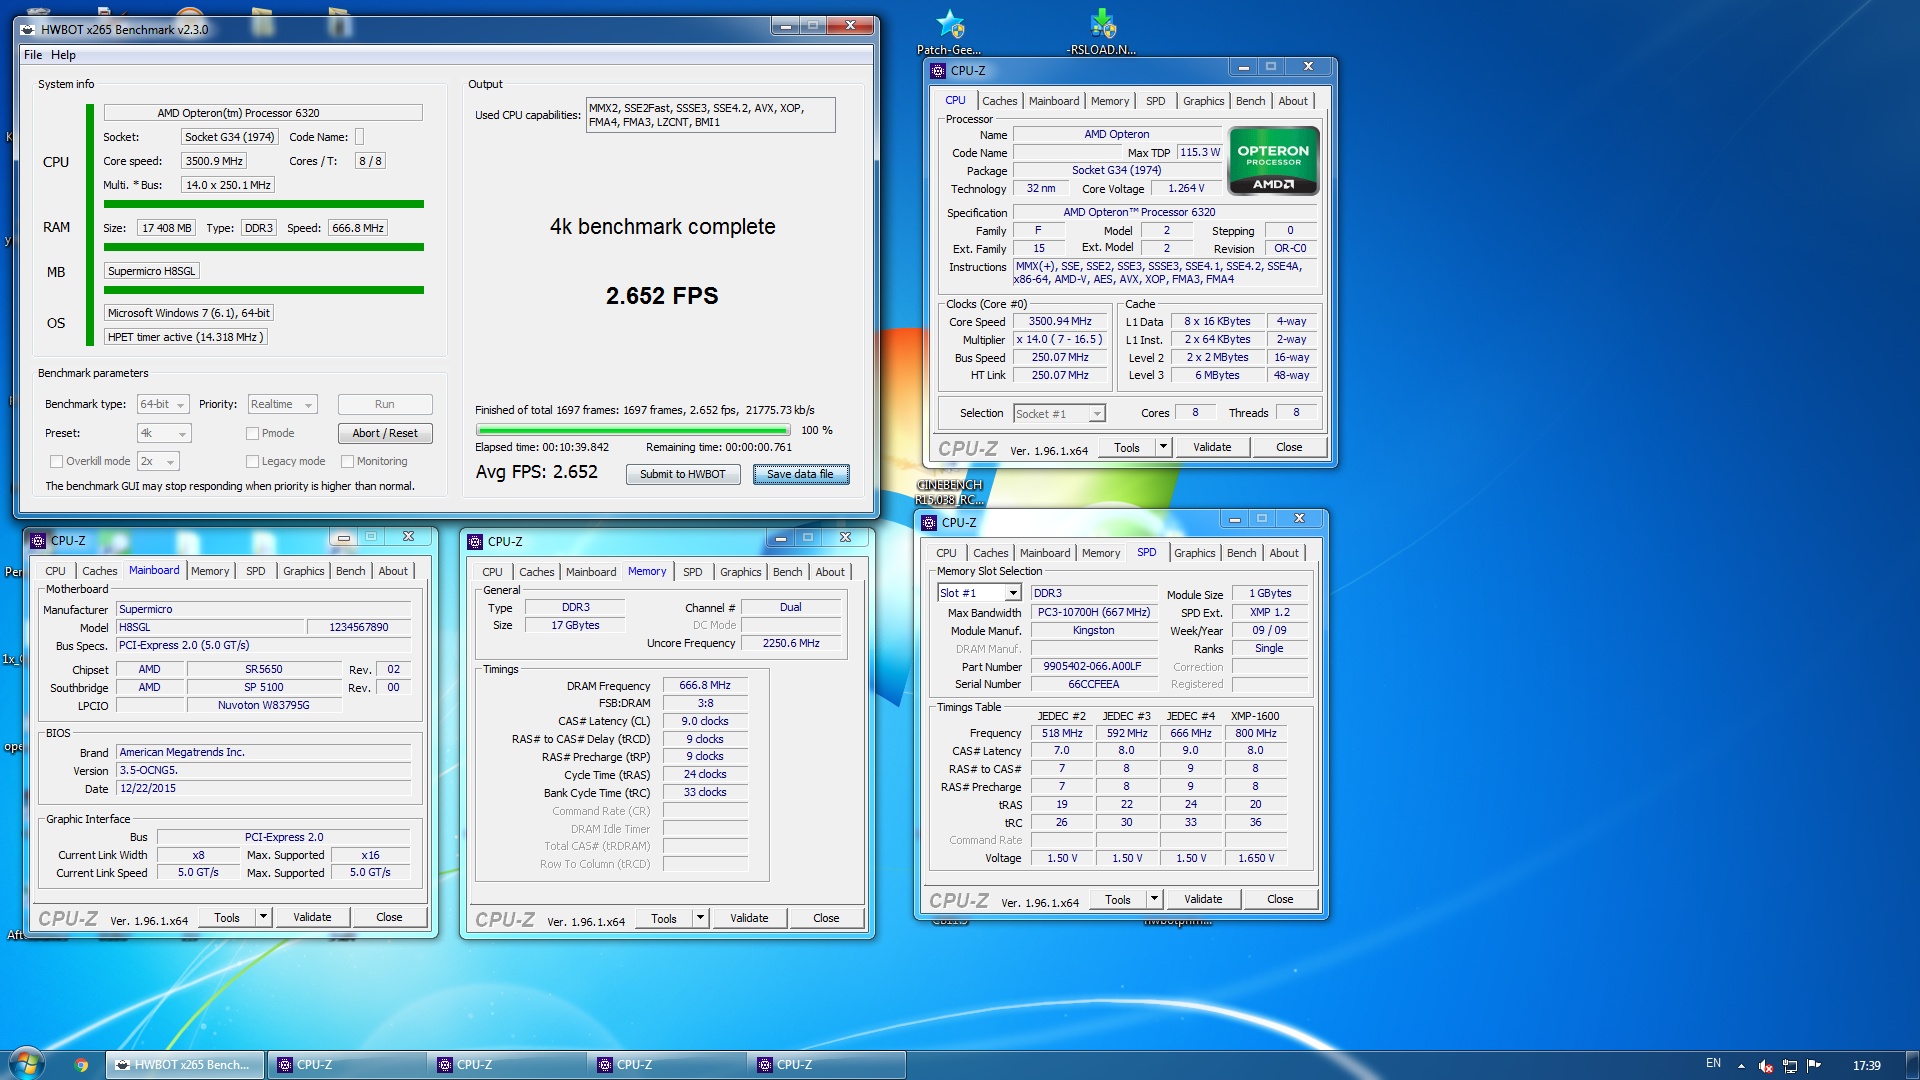Open About tab in CPU-Z SPD window
Viewport: 1920px width, 1080px height.
pyautogui.click(x=1284, y=553)
